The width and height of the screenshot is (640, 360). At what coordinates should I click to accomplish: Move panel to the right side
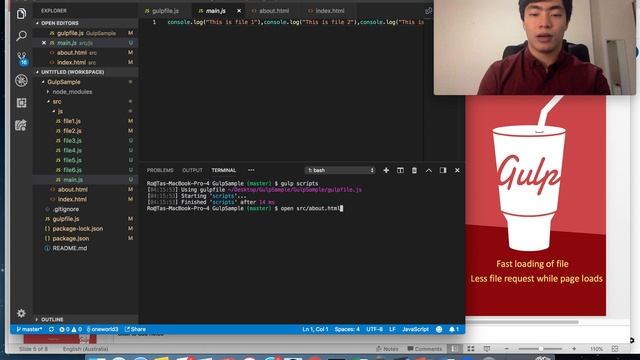(x=443, y=170)
